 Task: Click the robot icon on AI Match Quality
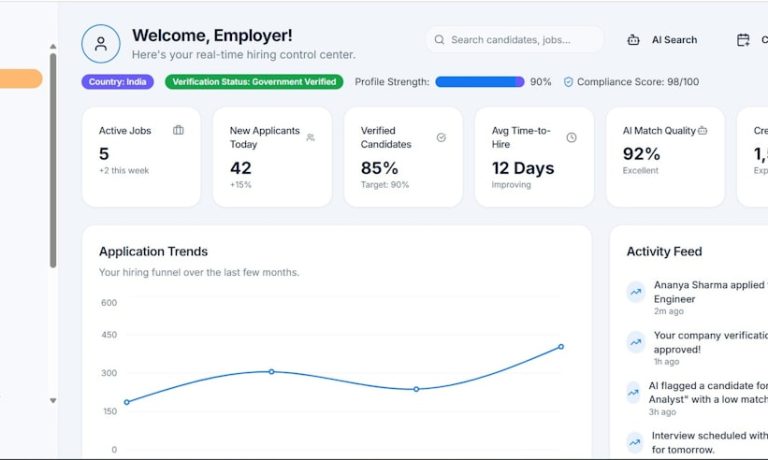tap(703, 130)
